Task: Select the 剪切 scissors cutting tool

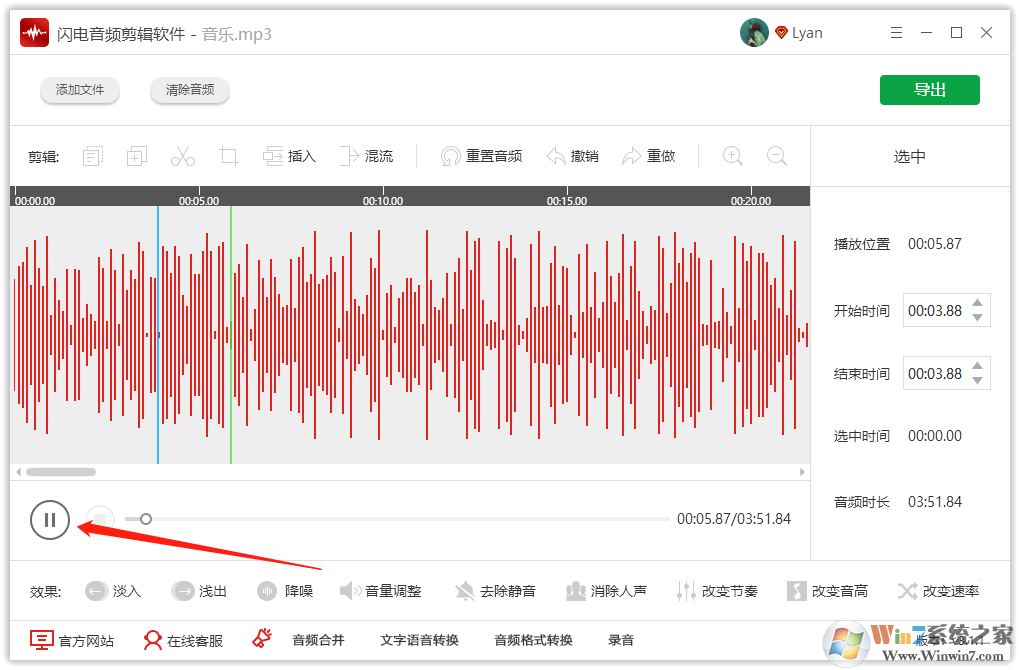Action: pos(182,155)
